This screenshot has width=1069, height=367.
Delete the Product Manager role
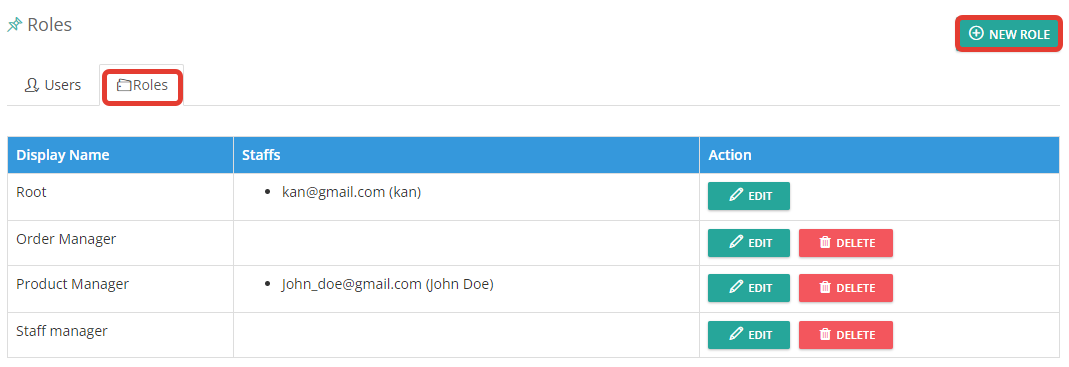[x=845, y=288]
